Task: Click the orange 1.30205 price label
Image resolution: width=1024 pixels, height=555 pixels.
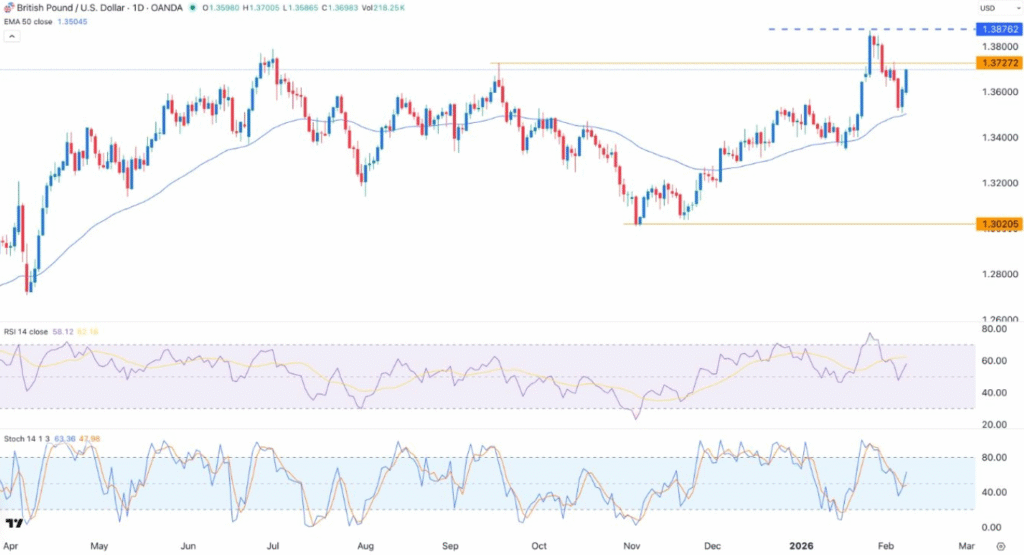Action: pos(1000,224)
